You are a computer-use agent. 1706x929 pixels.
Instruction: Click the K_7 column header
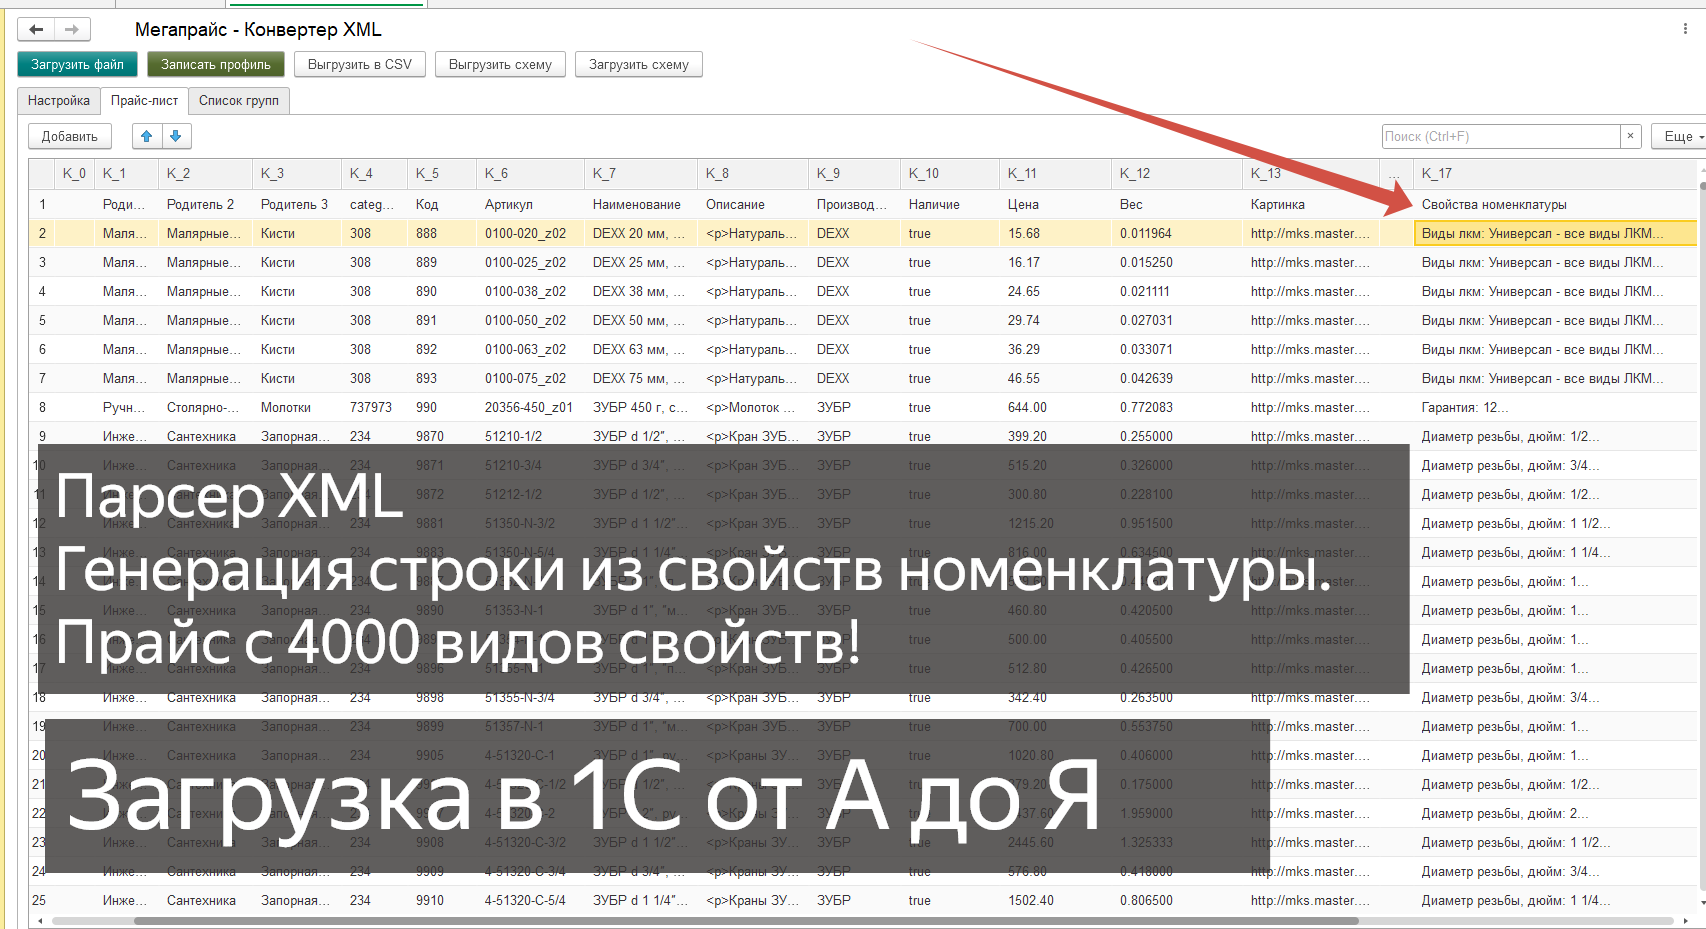643,174
